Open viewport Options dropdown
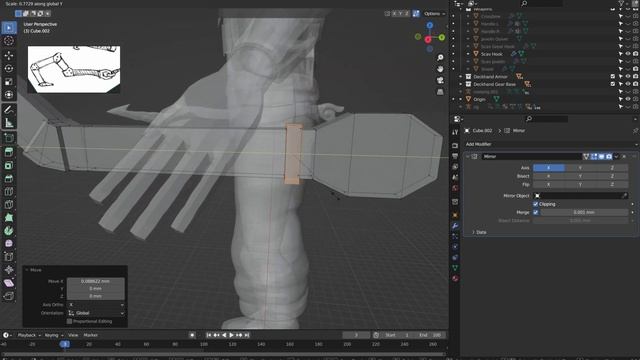Screen dimensions: 640x360 coord(434,13)
